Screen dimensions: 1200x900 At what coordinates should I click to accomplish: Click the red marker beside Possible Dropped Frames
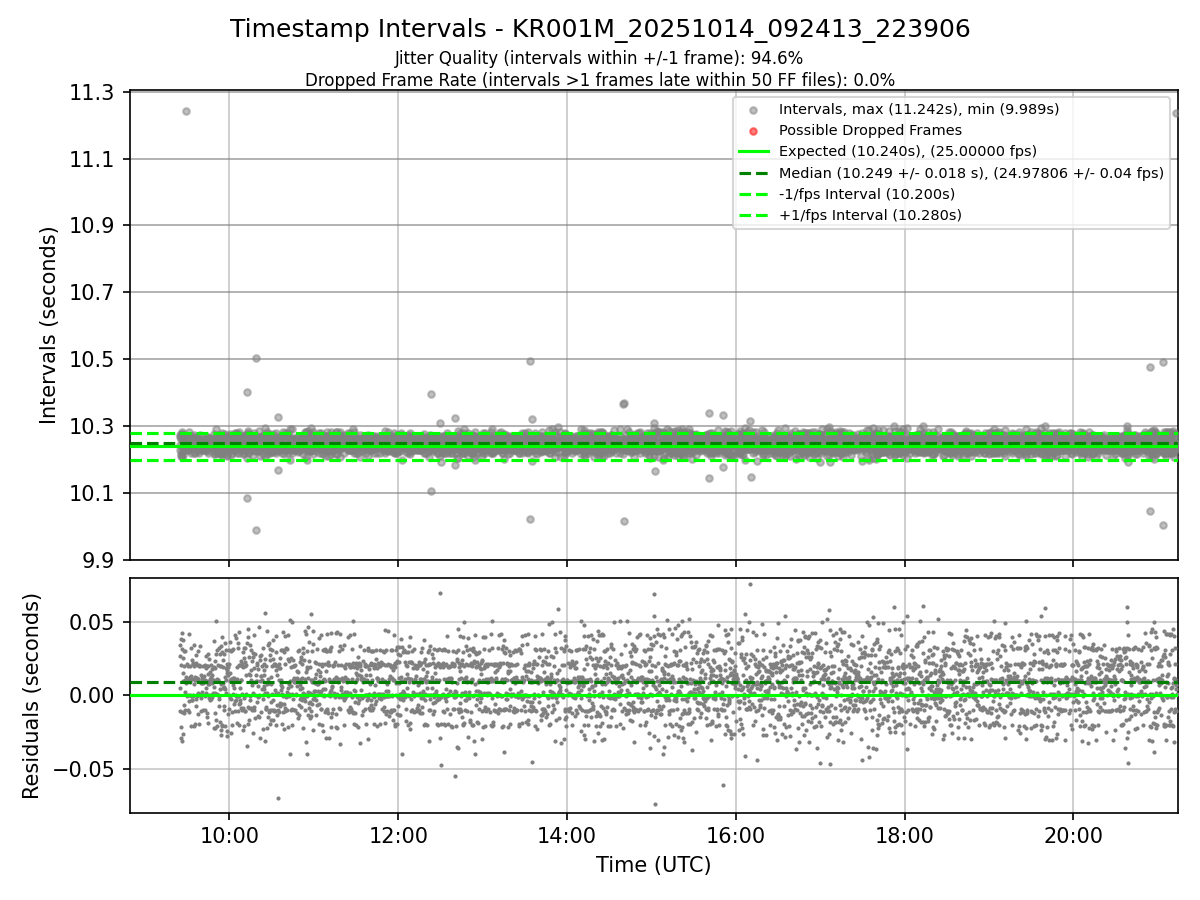(754, 131)
